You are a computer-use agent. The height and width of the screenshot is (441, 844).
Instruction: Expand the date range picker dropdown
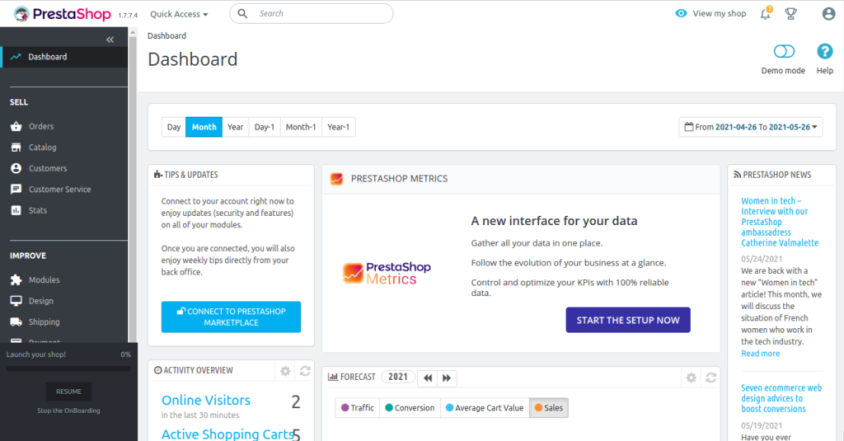click(x=750, y=127)
